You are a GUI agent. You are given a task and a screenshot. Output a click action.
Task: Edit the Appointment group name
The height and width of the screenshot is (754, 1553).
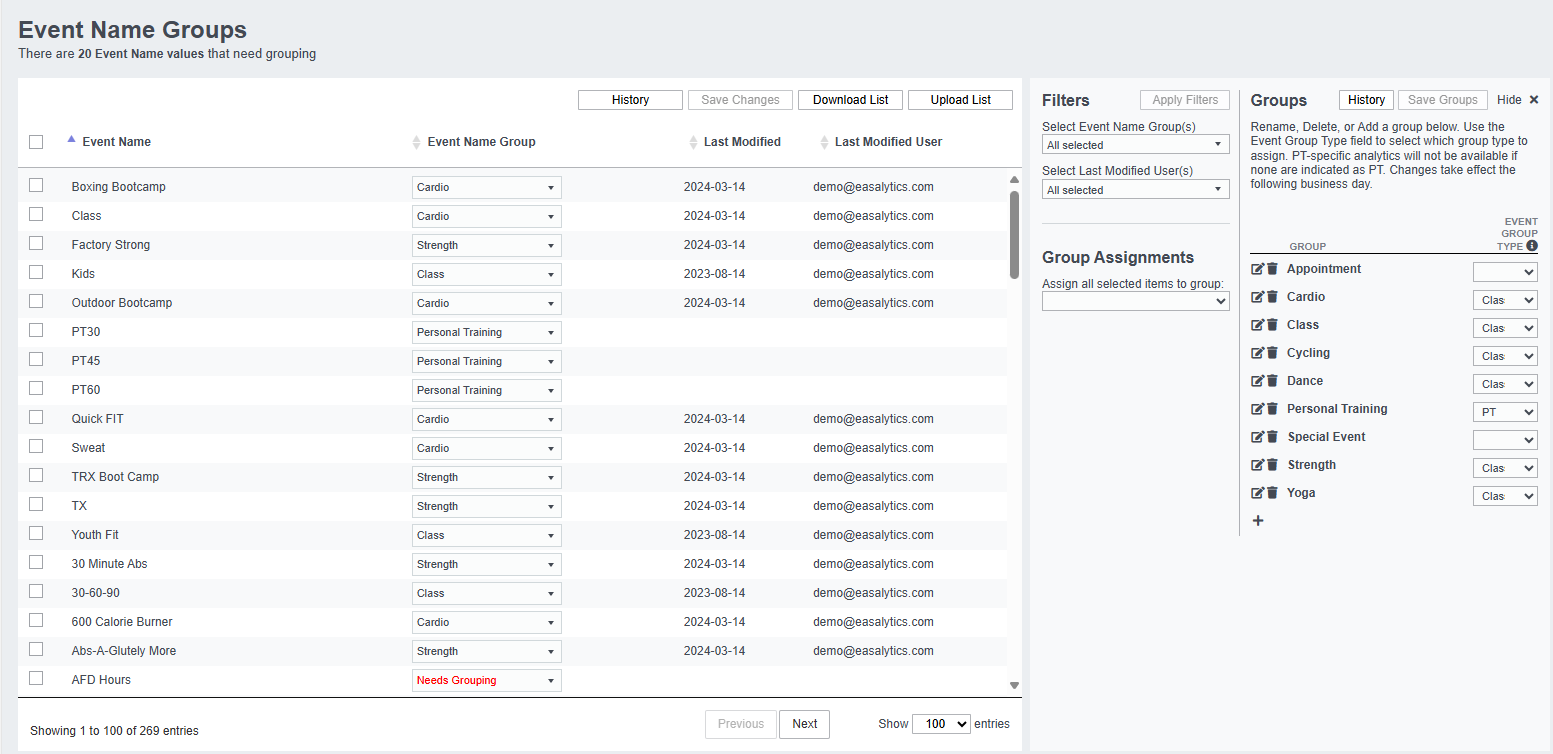coord(1257,268)
